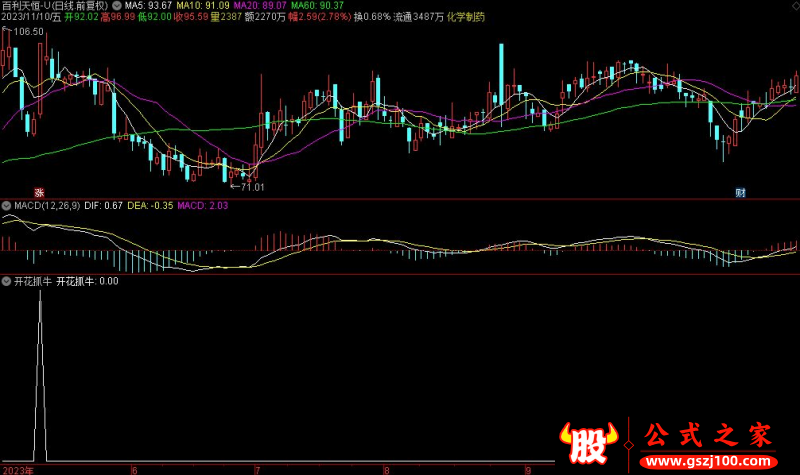This screenshot has height=475, width=800.
Task: Select the 开花抓牛 indicator title
Action: [x=32, y=282]
